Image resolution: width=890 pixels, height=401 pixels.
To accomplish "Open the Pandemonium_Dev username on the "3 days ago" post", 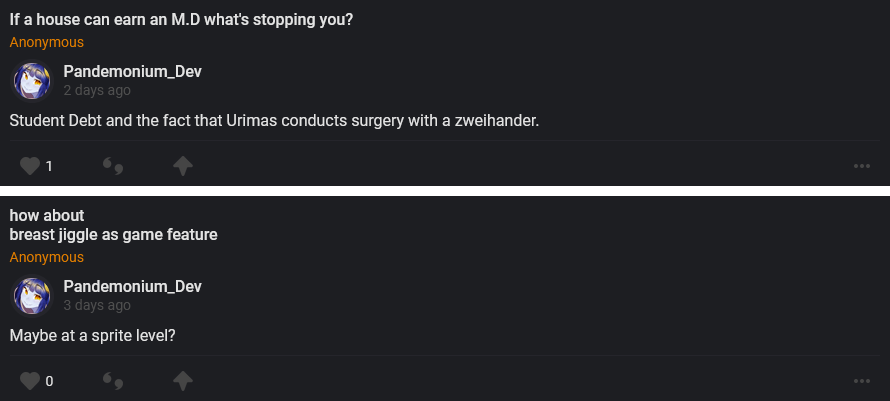I will 132,287.
